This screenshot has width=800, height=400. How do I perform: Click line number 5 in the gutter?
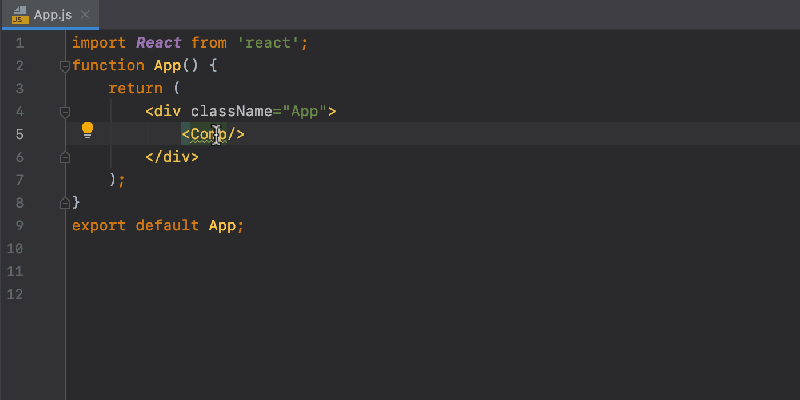tap(20, 134)
